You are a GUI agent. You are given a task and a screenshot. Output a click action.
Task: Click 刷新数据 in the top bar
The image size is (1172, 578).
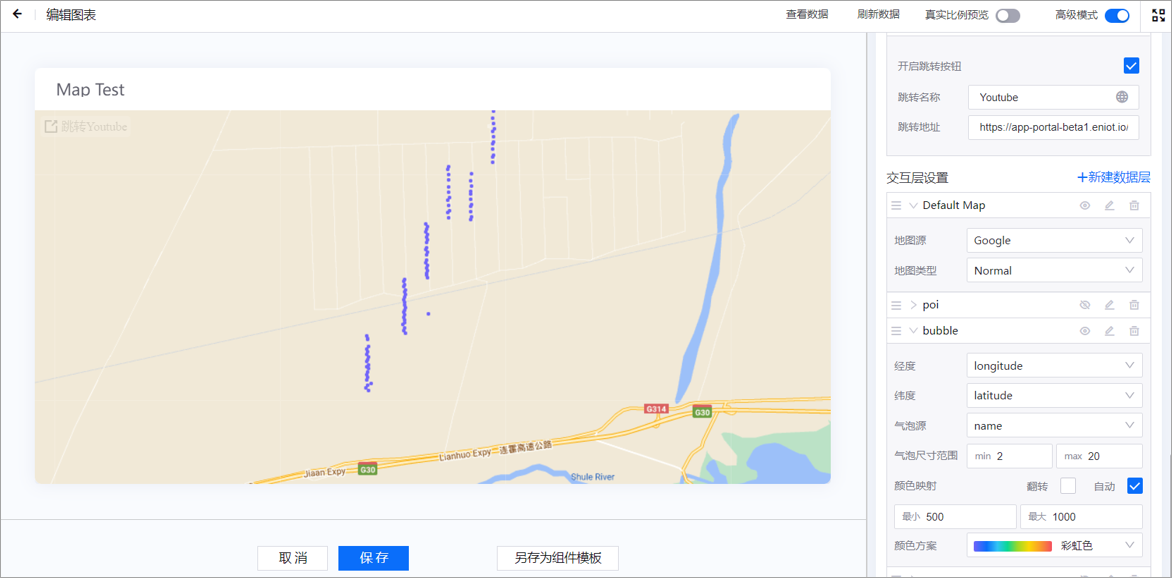(x=878, y=15)
